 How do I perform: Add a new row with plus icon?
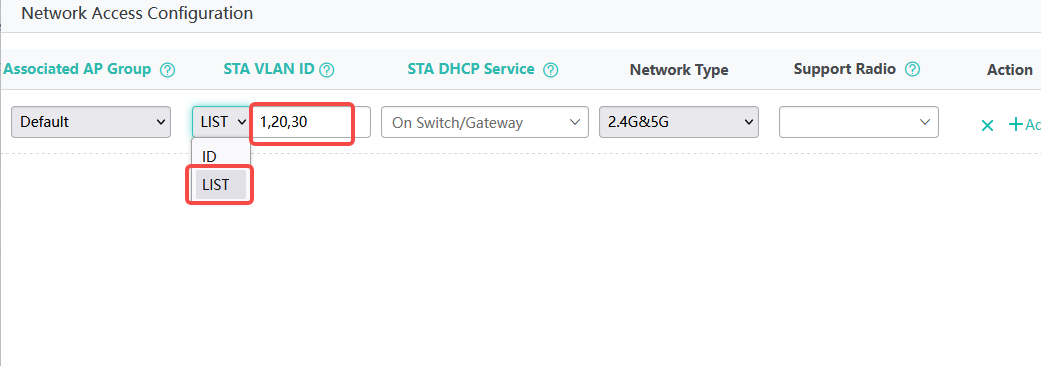point(1016,124)
